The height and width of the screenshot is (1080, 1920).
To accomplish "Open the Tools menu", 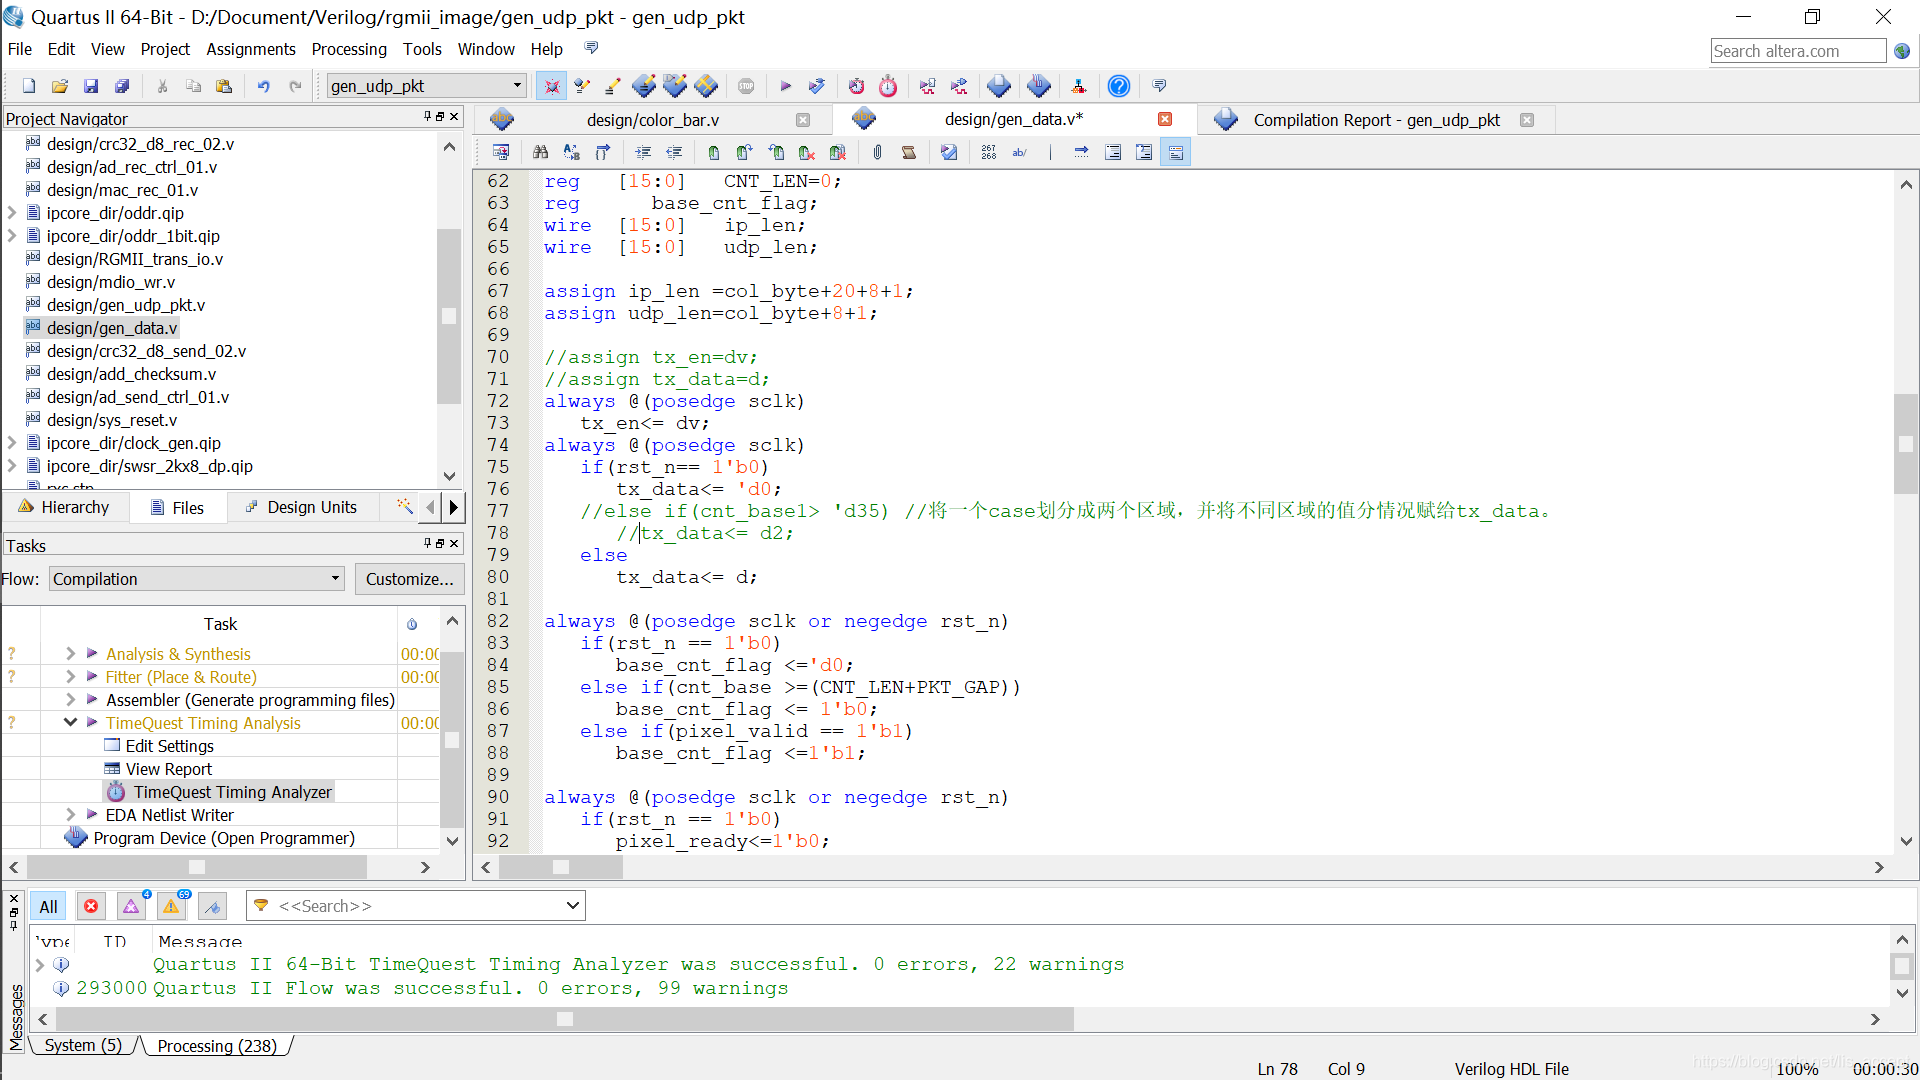I will click(422, 49).
